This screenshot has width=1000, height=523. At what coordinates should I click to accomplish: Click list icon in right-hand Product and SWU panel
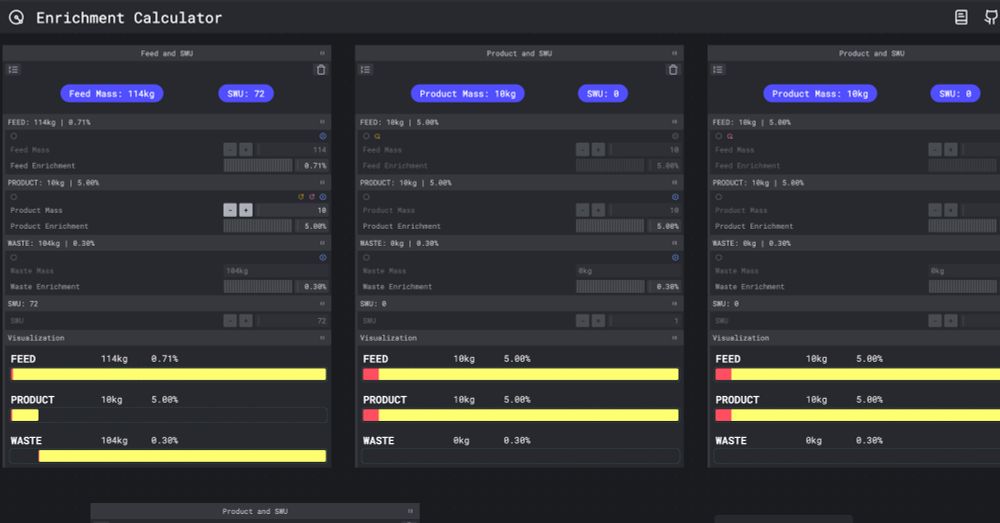pos(718,70)
